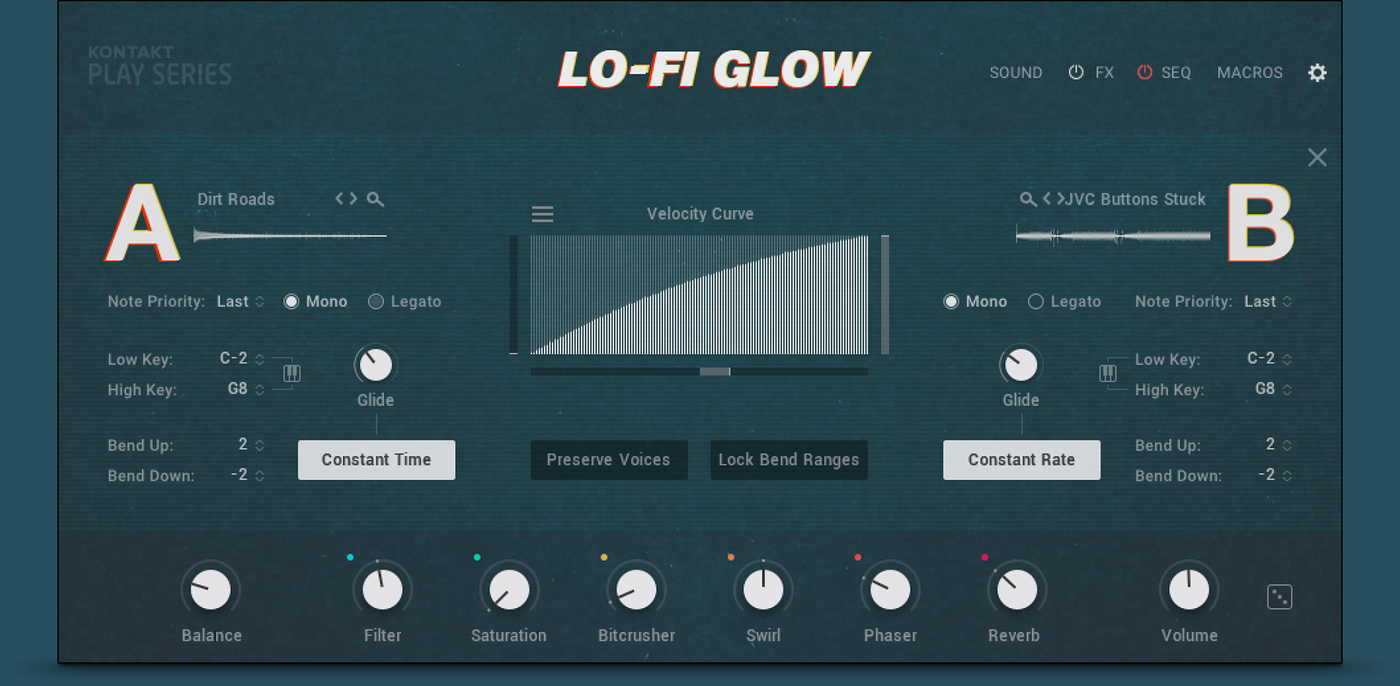
Task: Open the settings gear icon
Action: tap(1317, 72)
